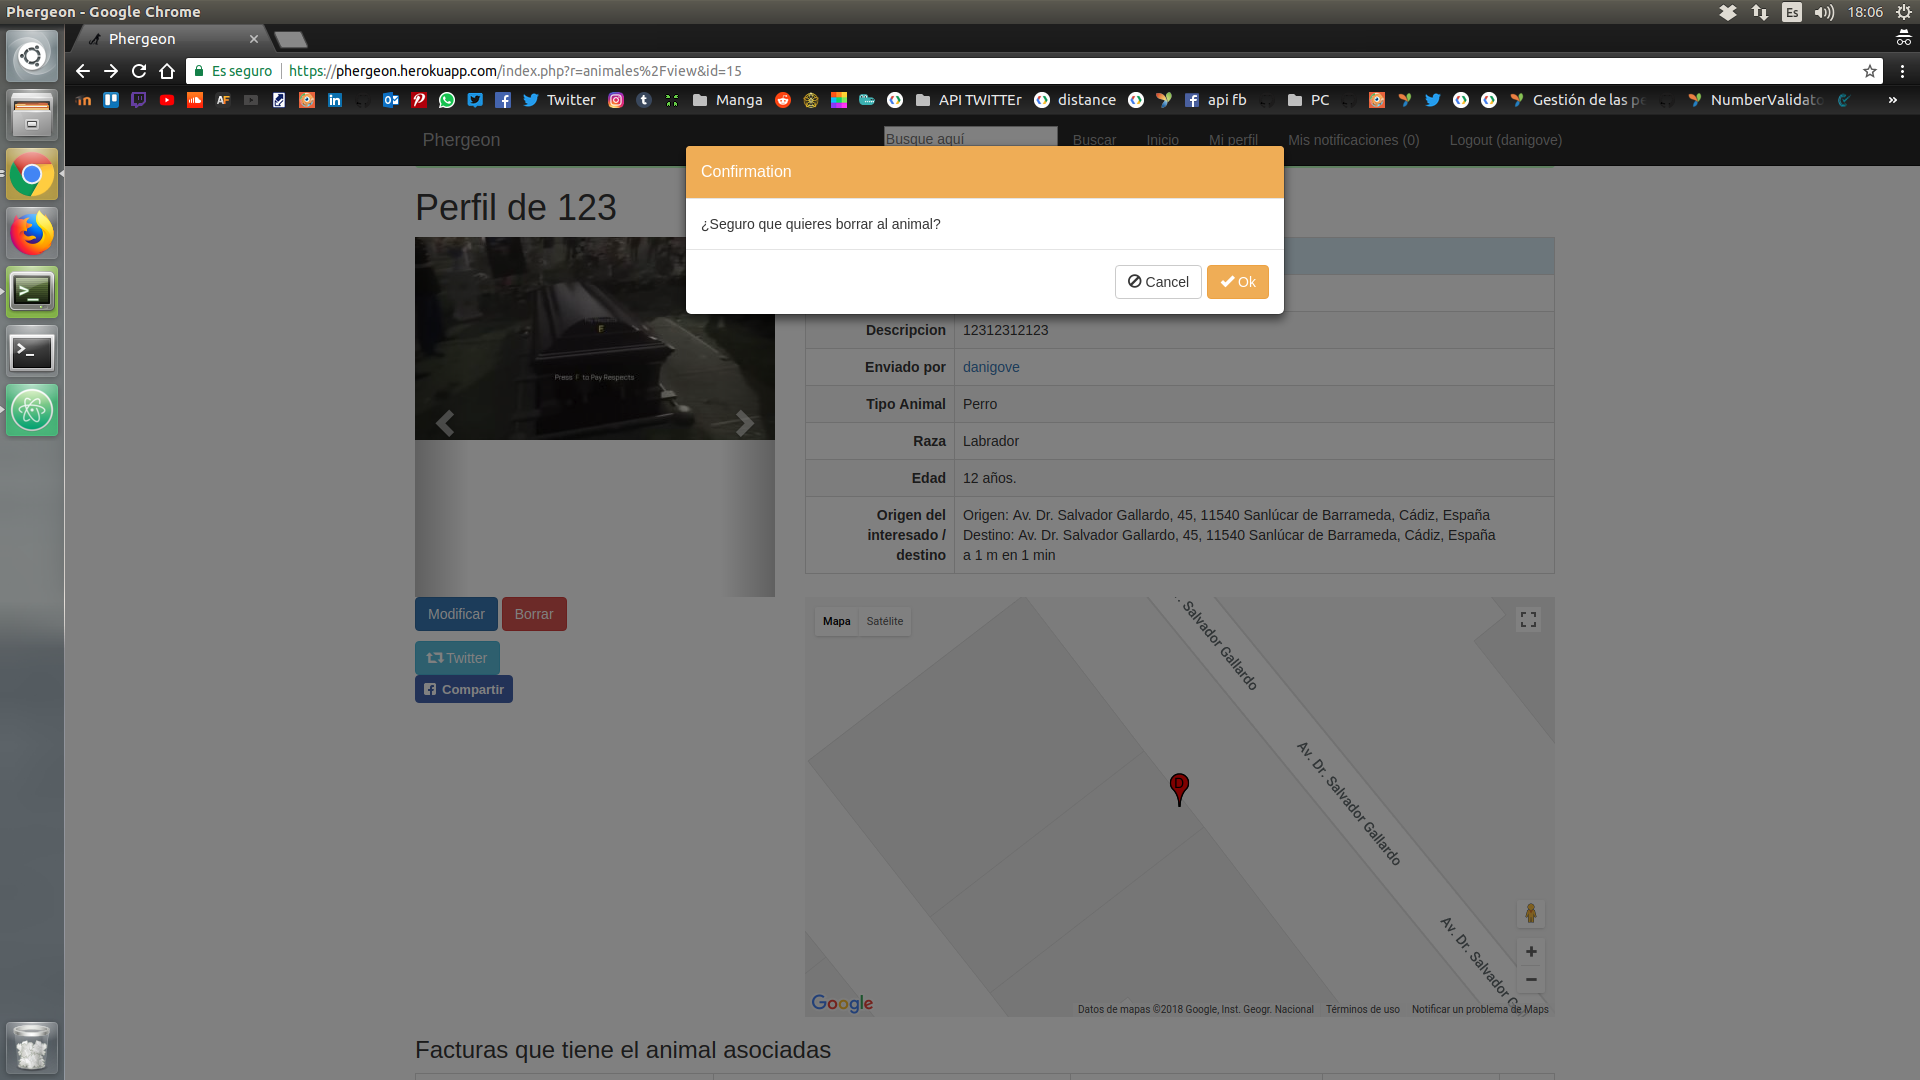Click the Facebook Compartir button

coord(464,689)
